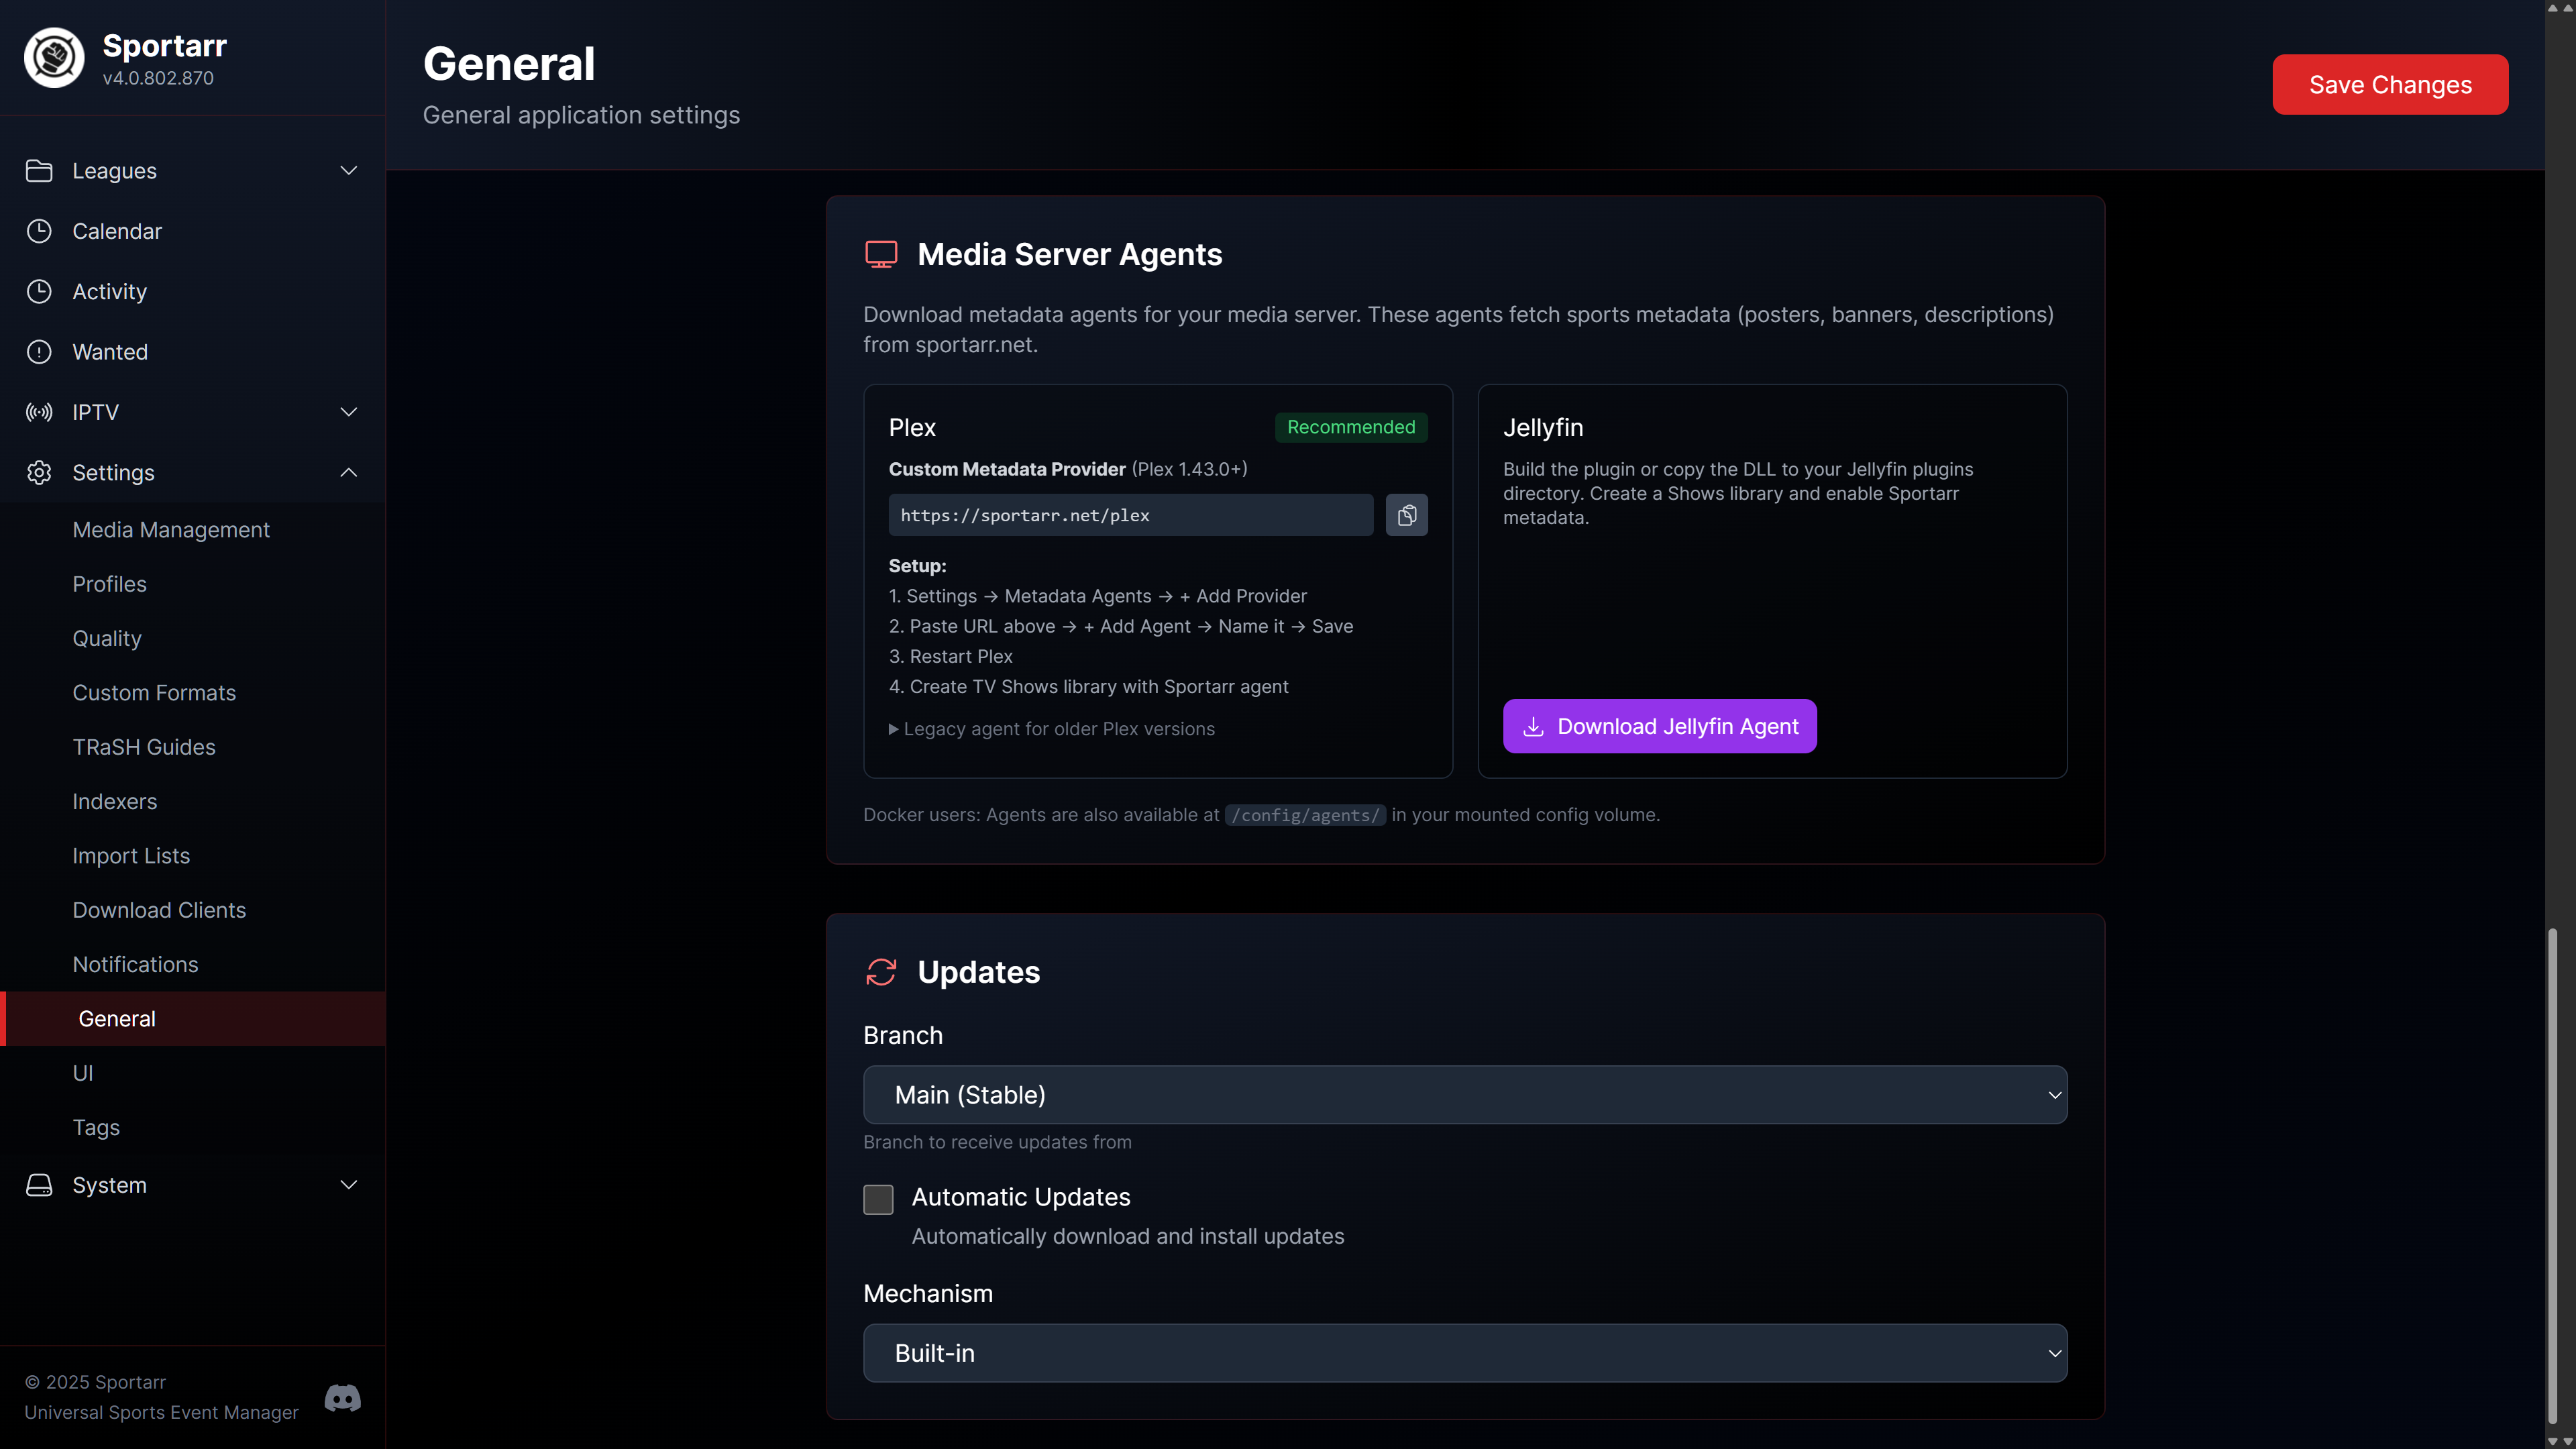Expand the IPTV menu chevron
The image size is (2576, 1449).
(349, 412)
